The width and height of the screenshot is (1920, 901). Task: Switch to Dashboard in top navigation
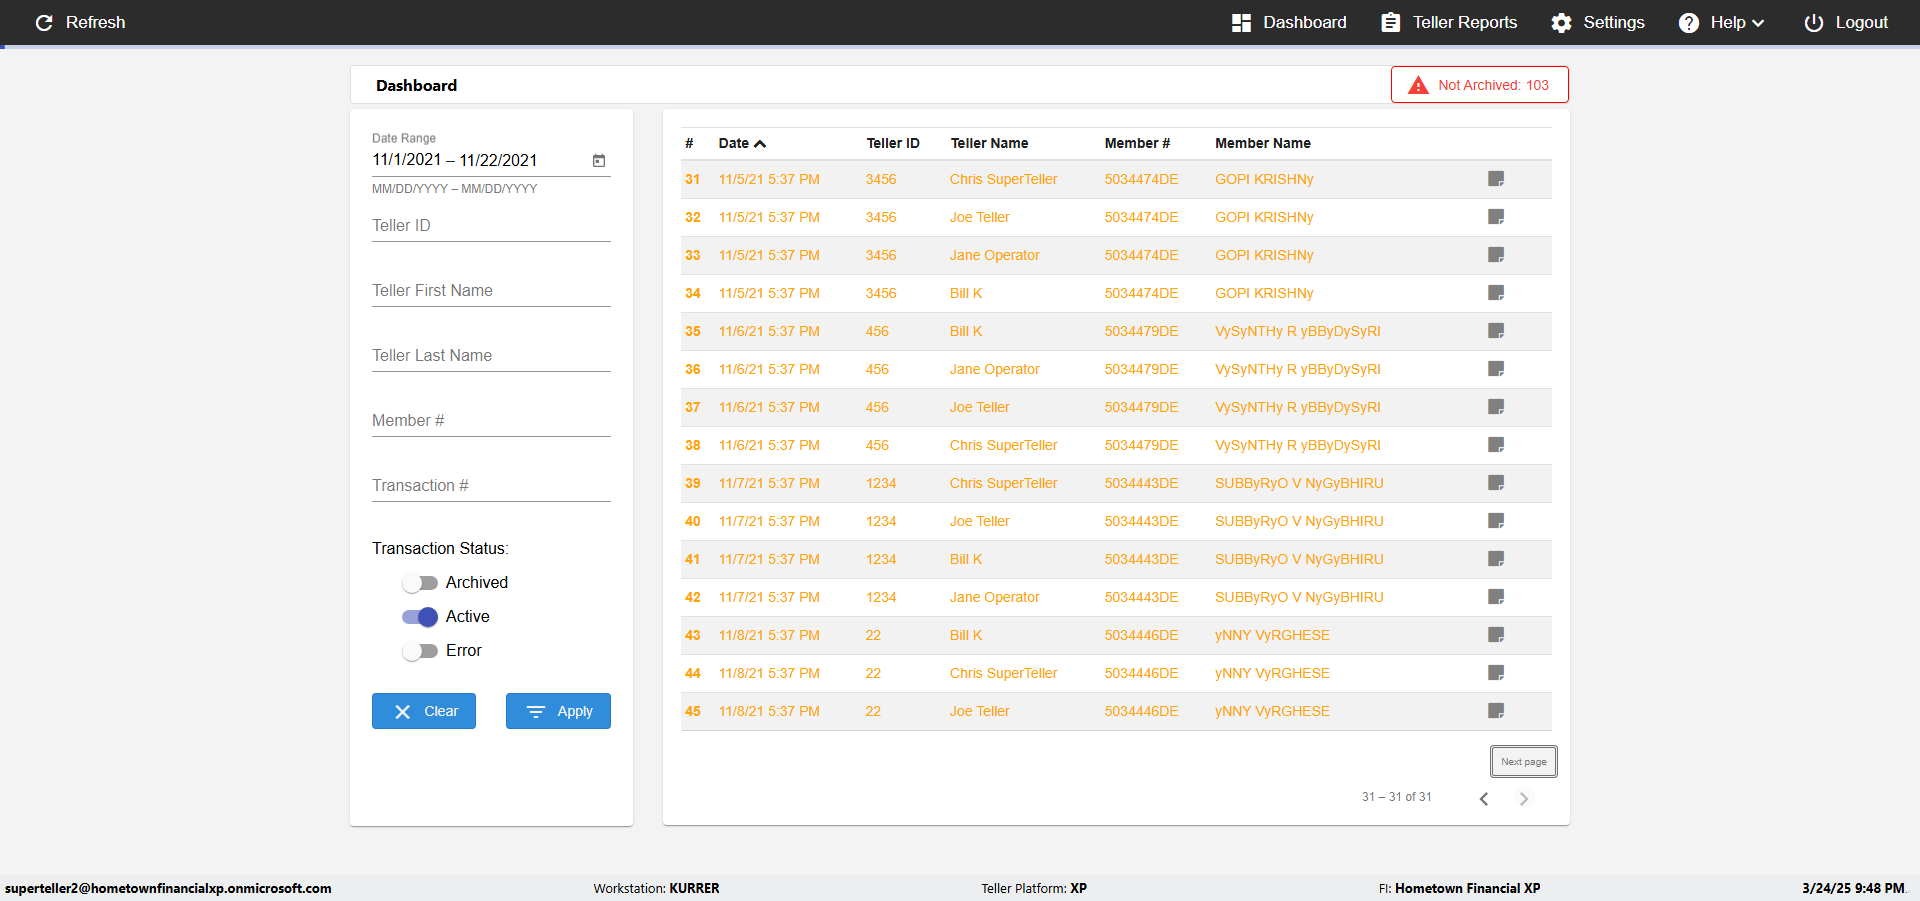(x=1289, y=22)
